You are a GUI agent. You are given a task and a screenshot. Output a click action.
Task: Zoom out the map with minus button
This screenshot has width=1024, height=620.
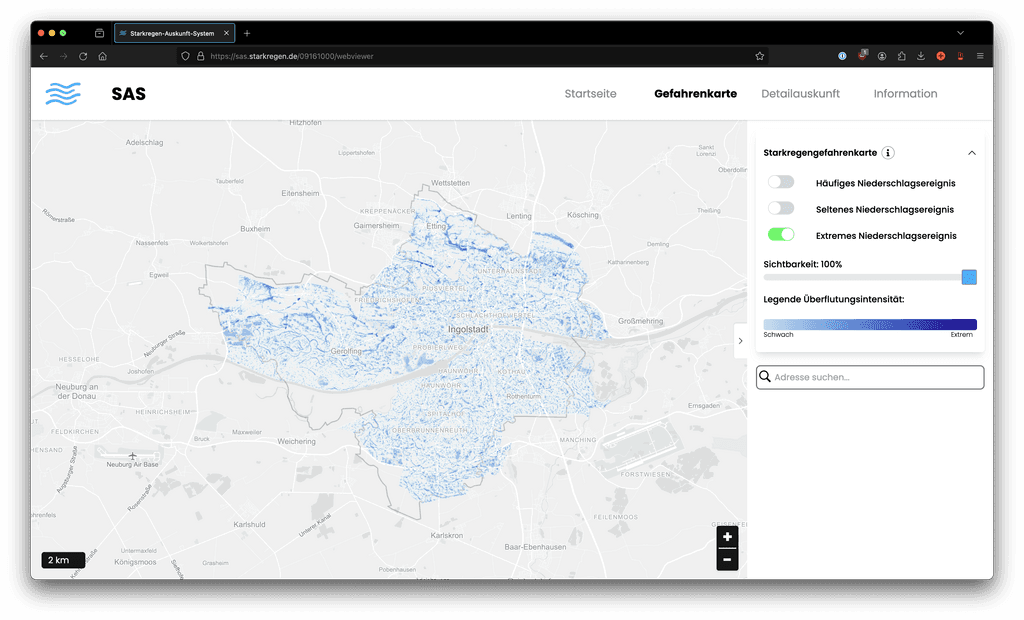727,560
